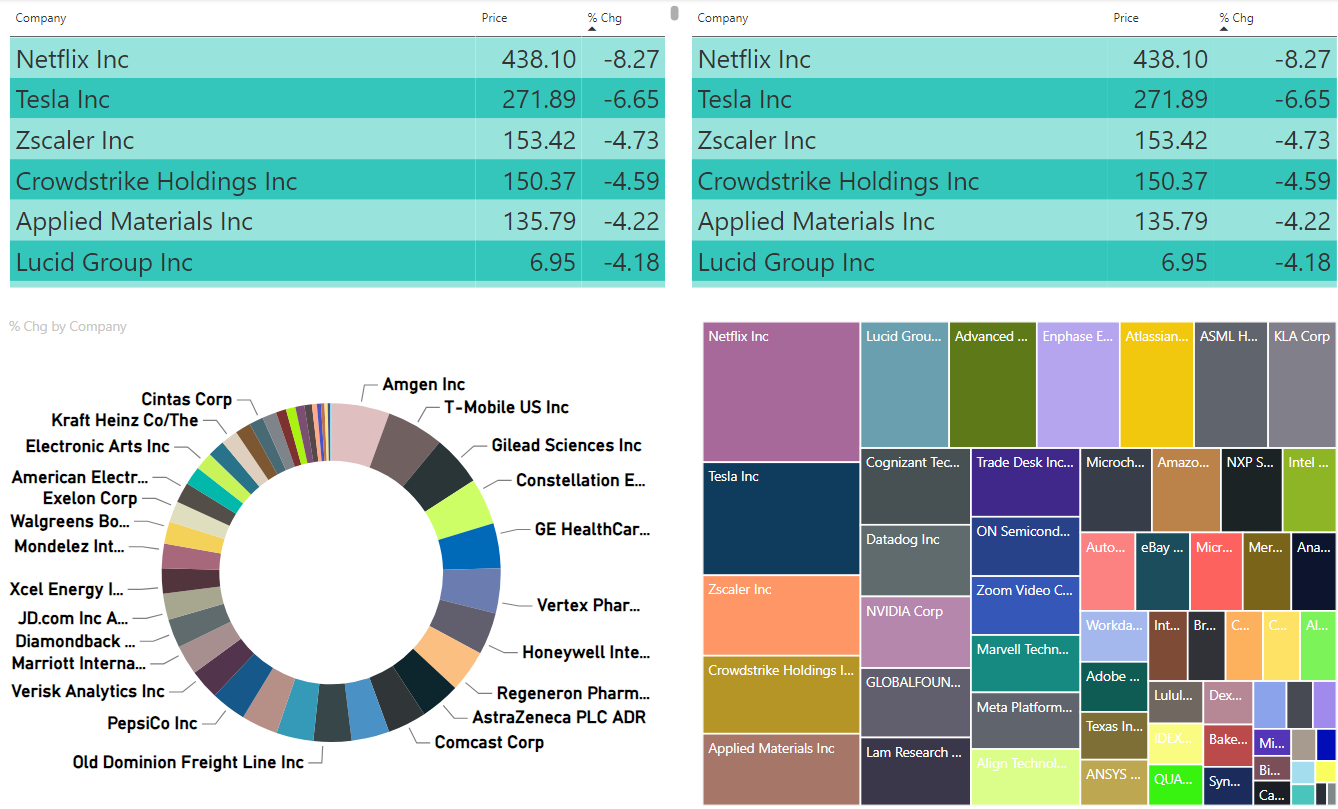Select GLOBALFOUN... treemap tile
This screenshot has width=1338, height=809.
[x=915, y=703]
